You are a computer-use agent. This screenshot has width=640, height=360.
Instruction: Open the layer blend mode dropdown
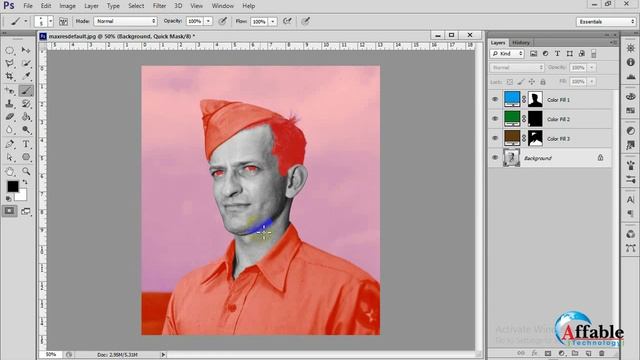pos(517,67)
